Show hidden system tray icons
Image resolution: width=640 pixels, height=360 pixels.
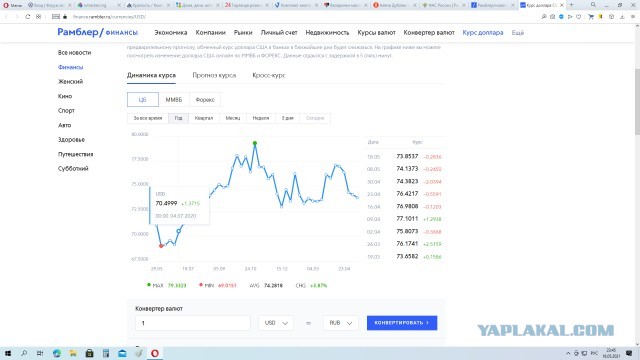[568, 353]
